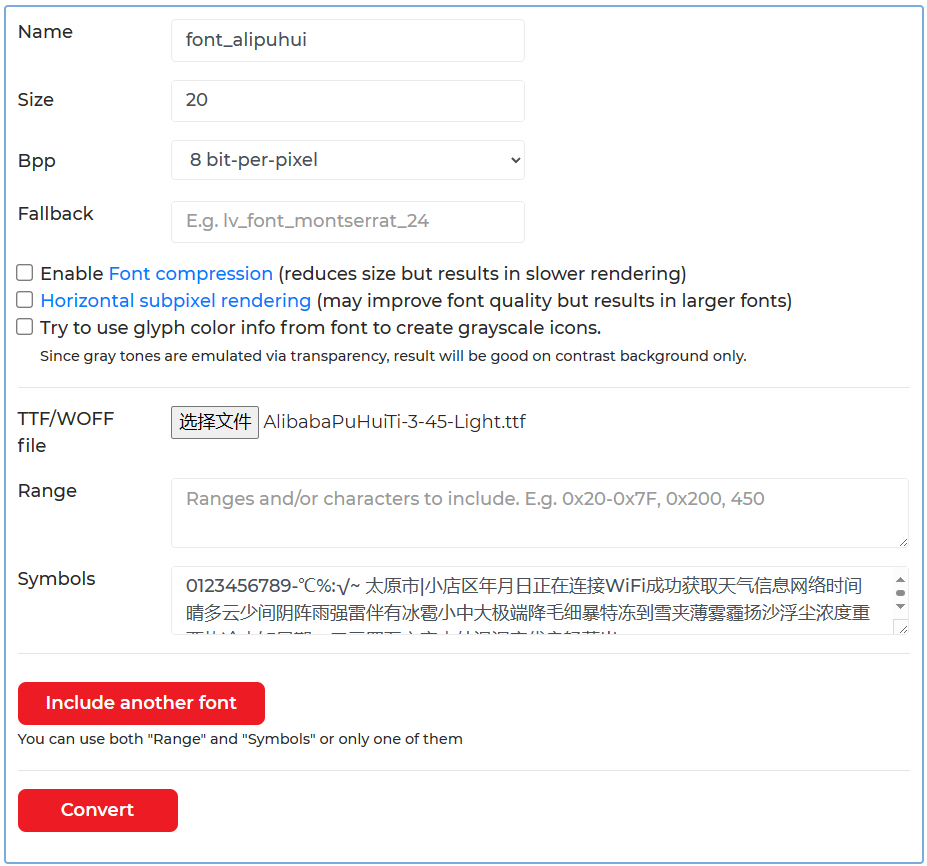Click the AlibabaPuHuiTi-3-45-Light.ttf filename text

click(x=394, y=422)
